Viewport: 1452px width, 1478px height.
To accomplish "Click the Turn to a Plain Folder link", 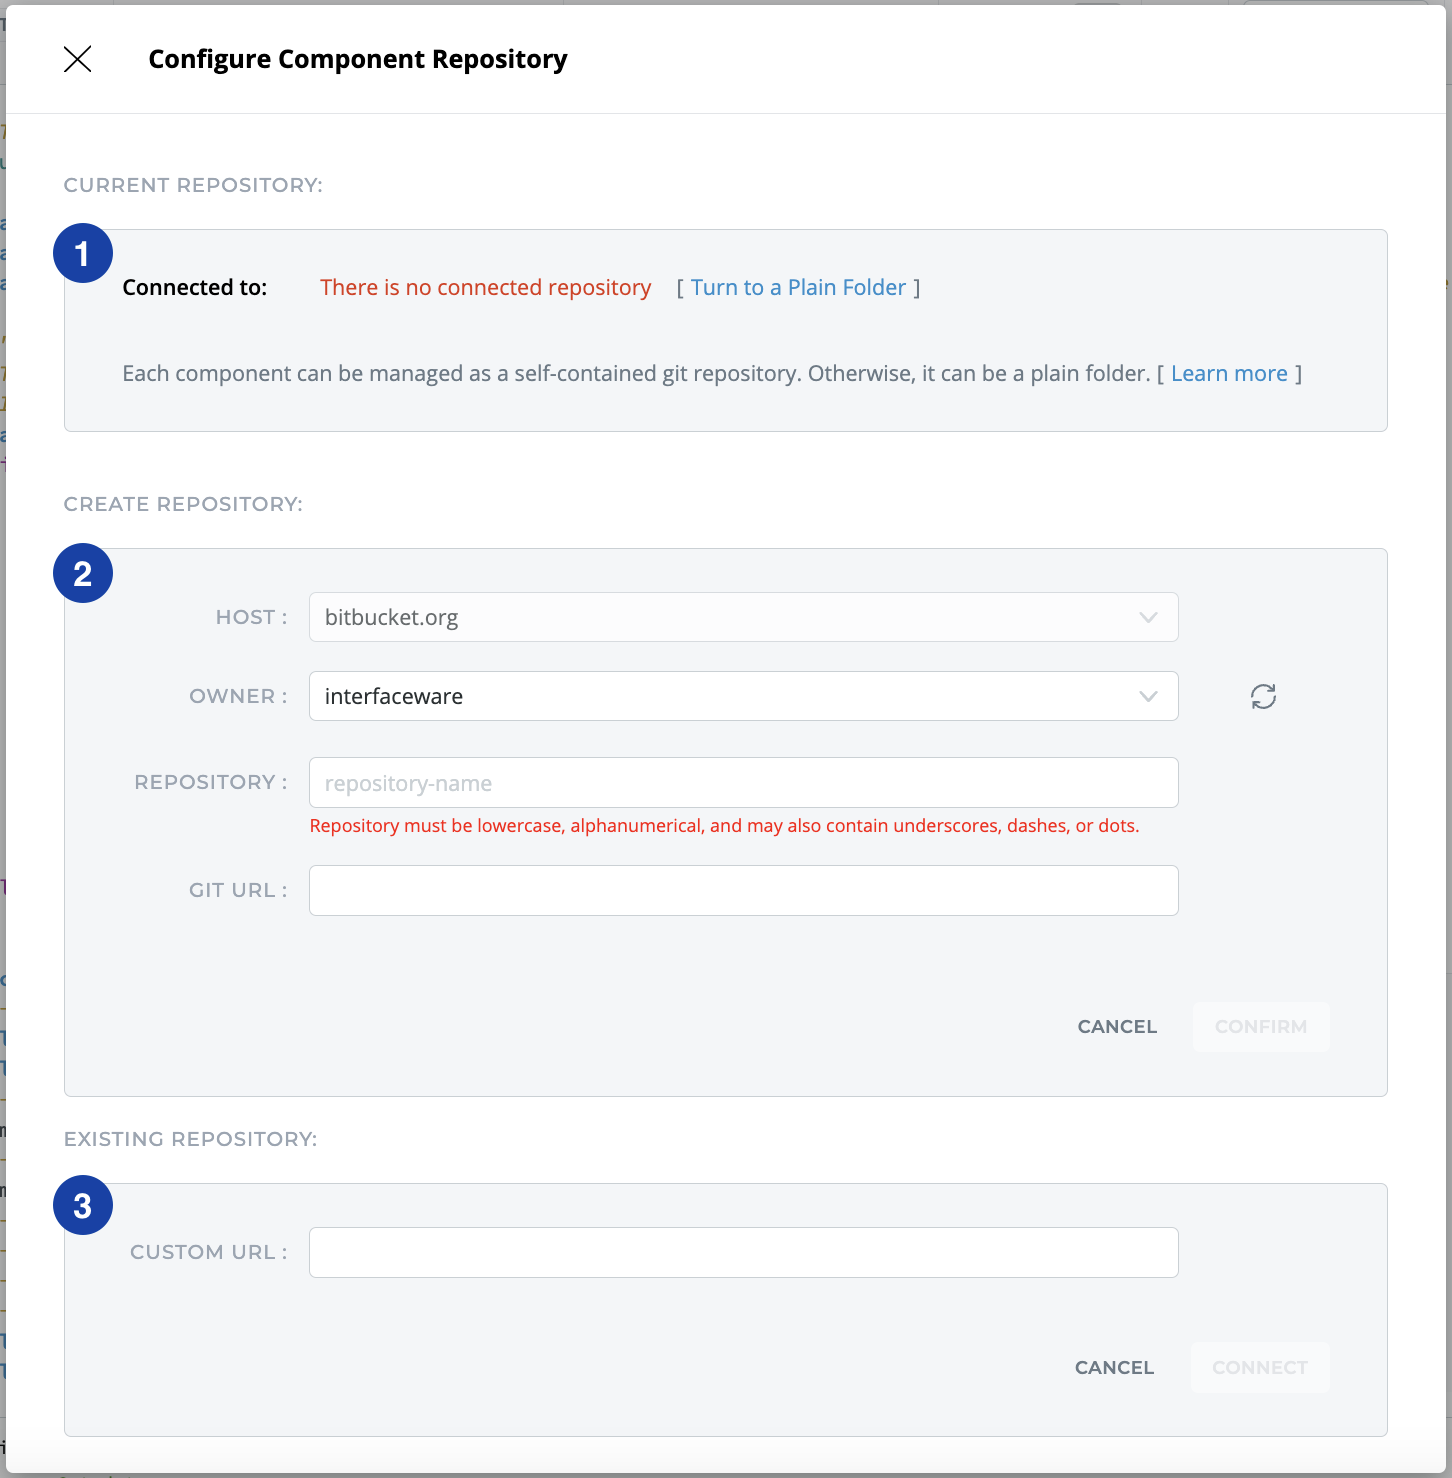I will pyautogui.click(x=798, y=288).
